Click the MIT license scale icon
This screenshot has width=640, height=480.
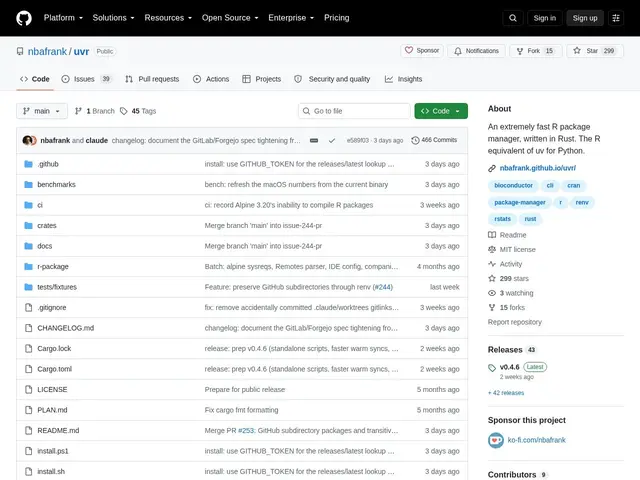point(492,249)
